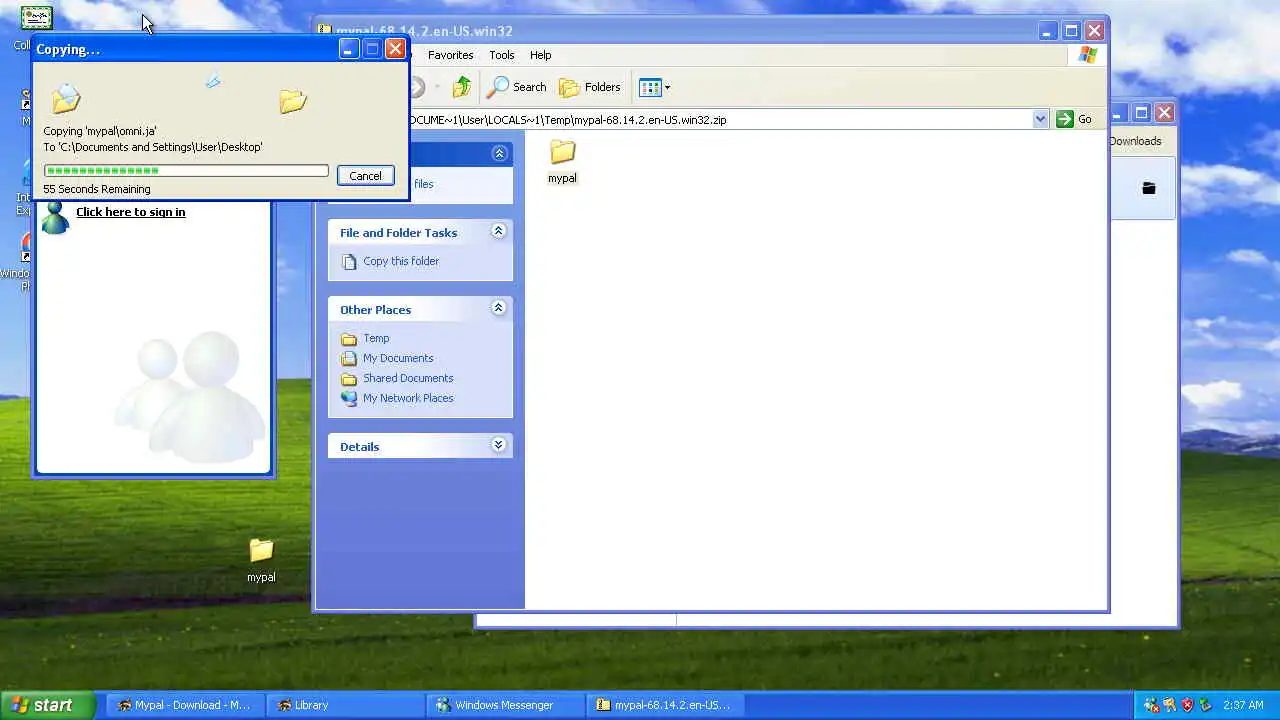Viewport: 1280px width, 720px height.
Task: Cancel the file copying operation
Action: point(365,176)
